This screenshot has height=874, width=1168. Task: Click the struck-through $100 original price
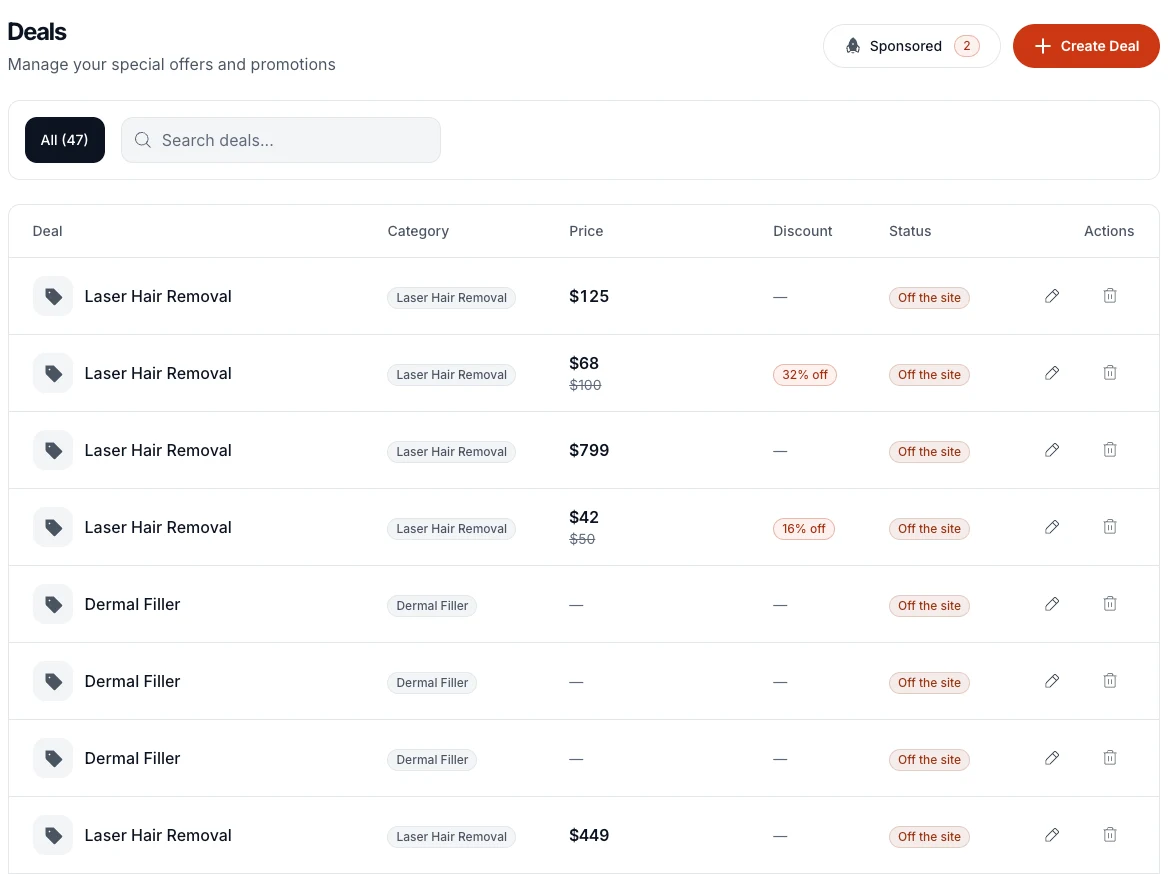click(x=585, y=385)
